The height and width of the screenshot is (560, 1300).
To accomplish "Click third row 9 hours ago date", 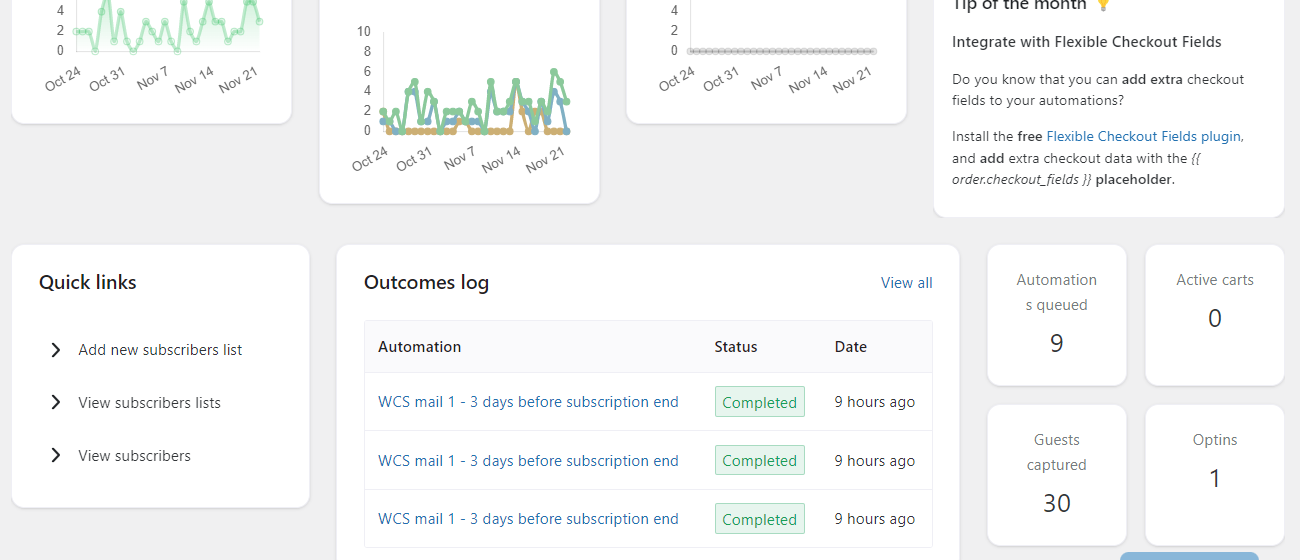I will coord(875,519).
